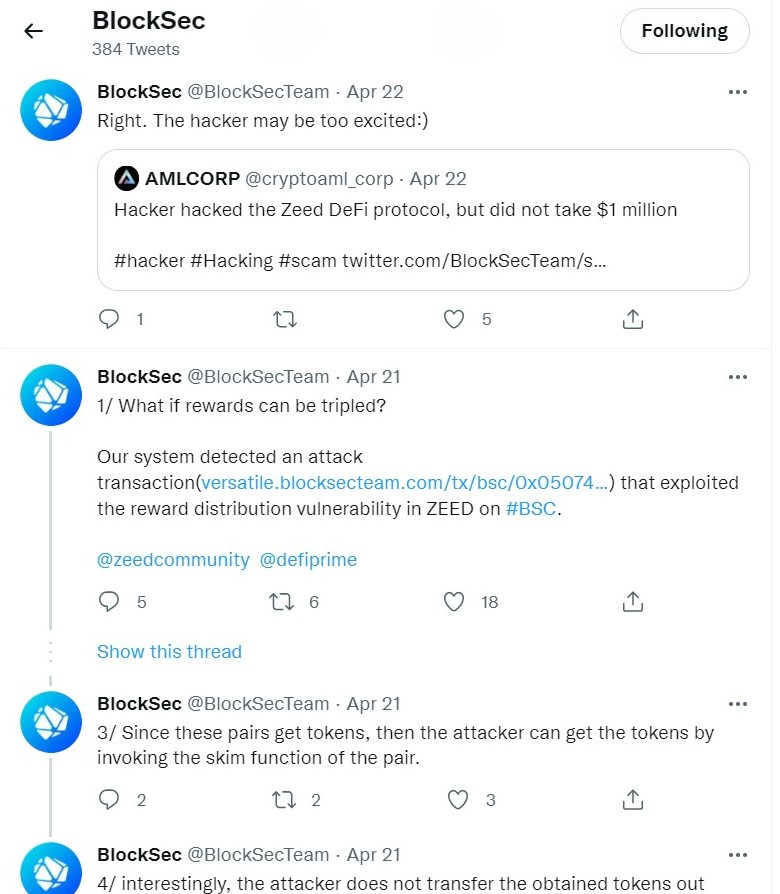Expand Show this thread

pyautogui.click(x=169, y=652)
